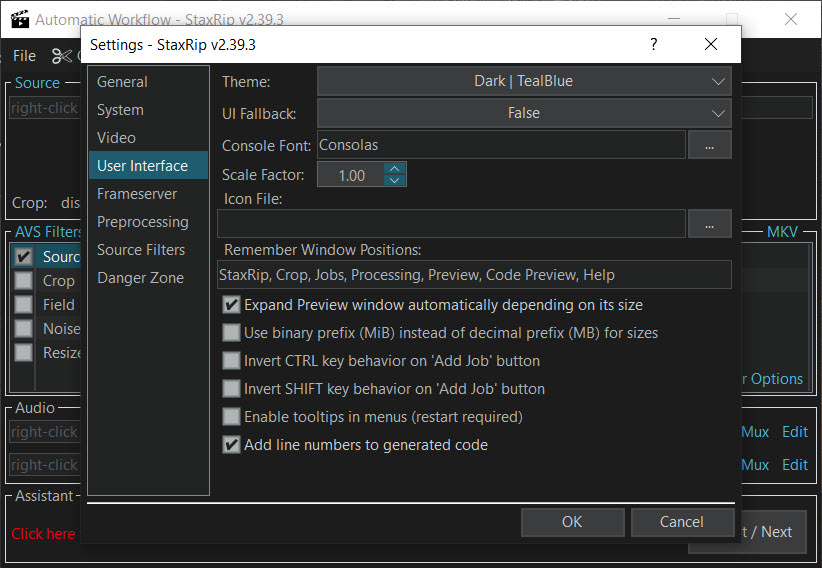Image resolution: width=822 pixels, height=568 pixels.
Task: Open the Frameserver settings page
Action: (148, 194)
